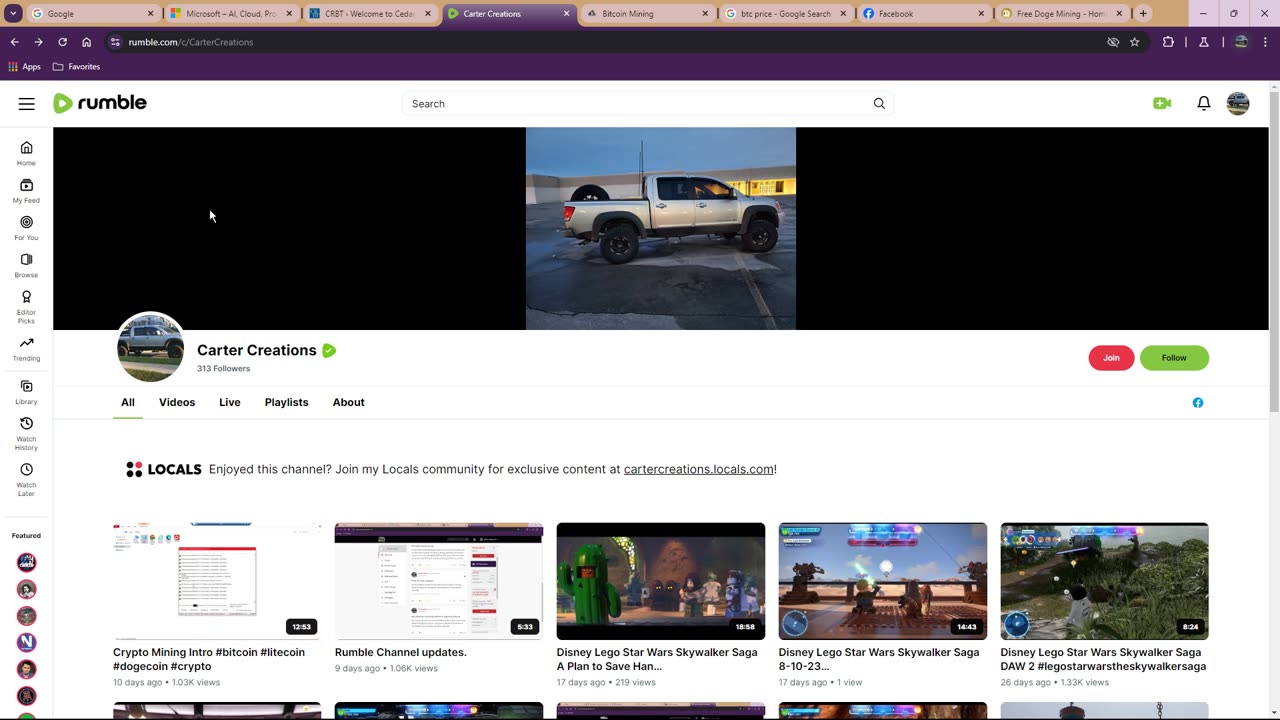
Task: Open a new browser tab
Action: point(1143,14)
